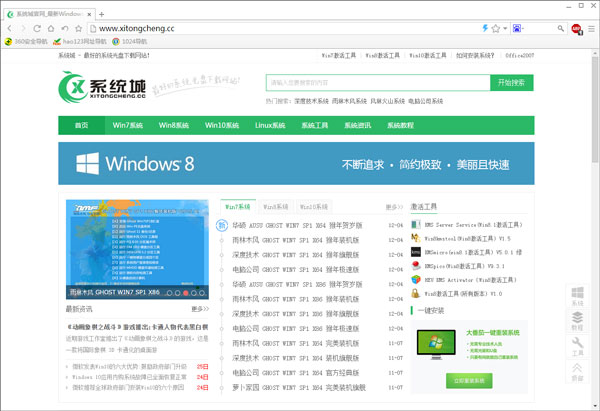Open the red ABP ad-blocker extension icon

click(x=576, y=29)
